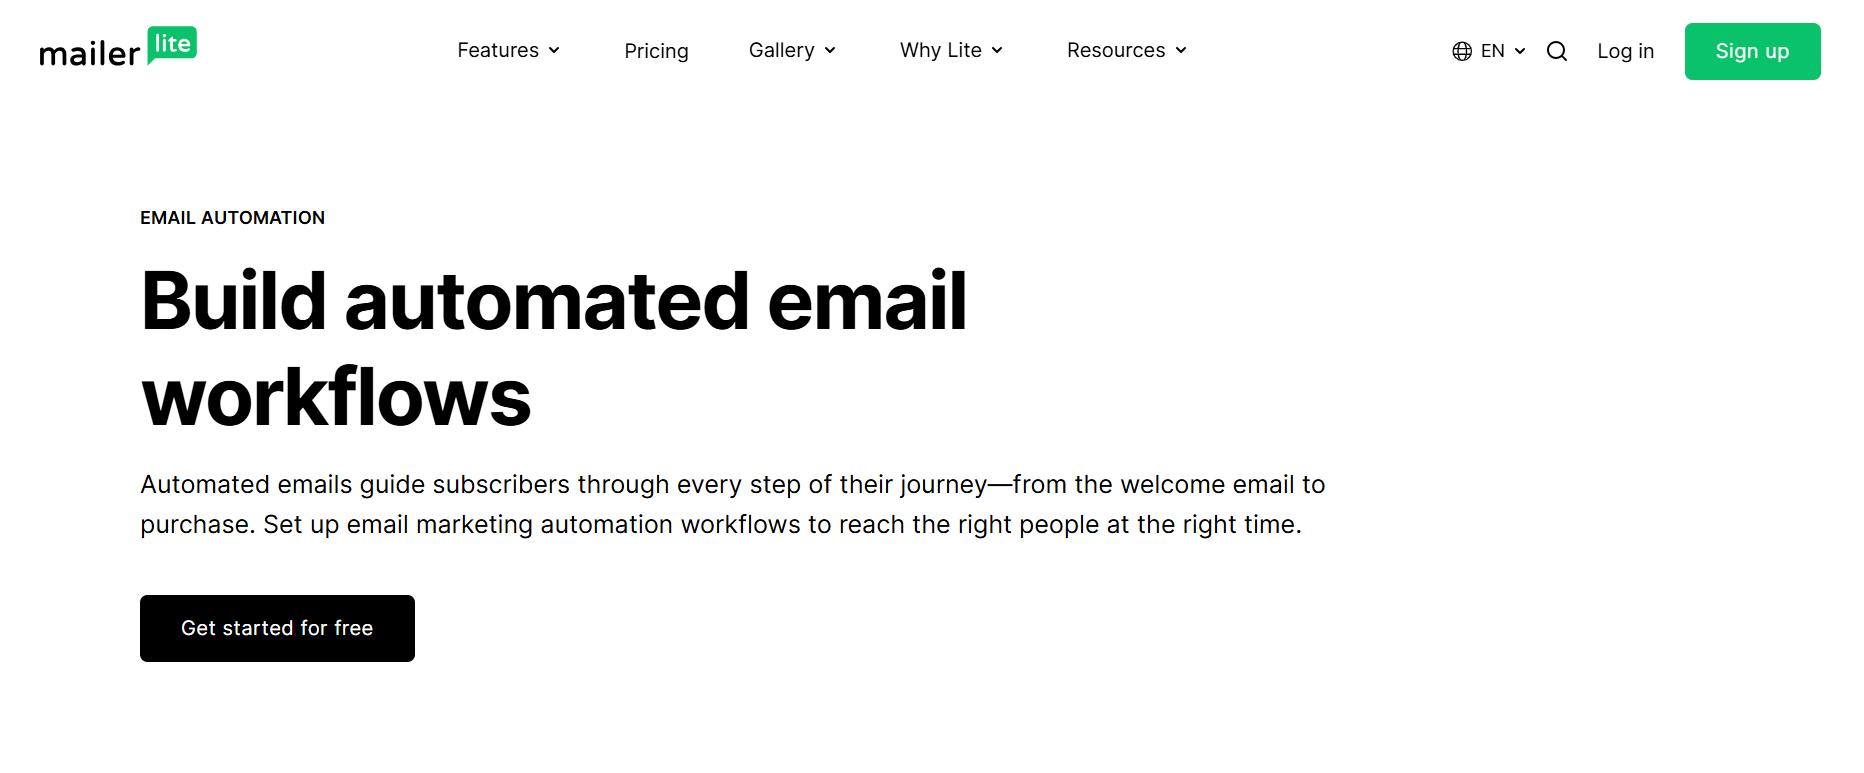Image resolution: width=1864 pixels, height=773 pixels.
Task: Click the Log in link
Action: 1625,50
